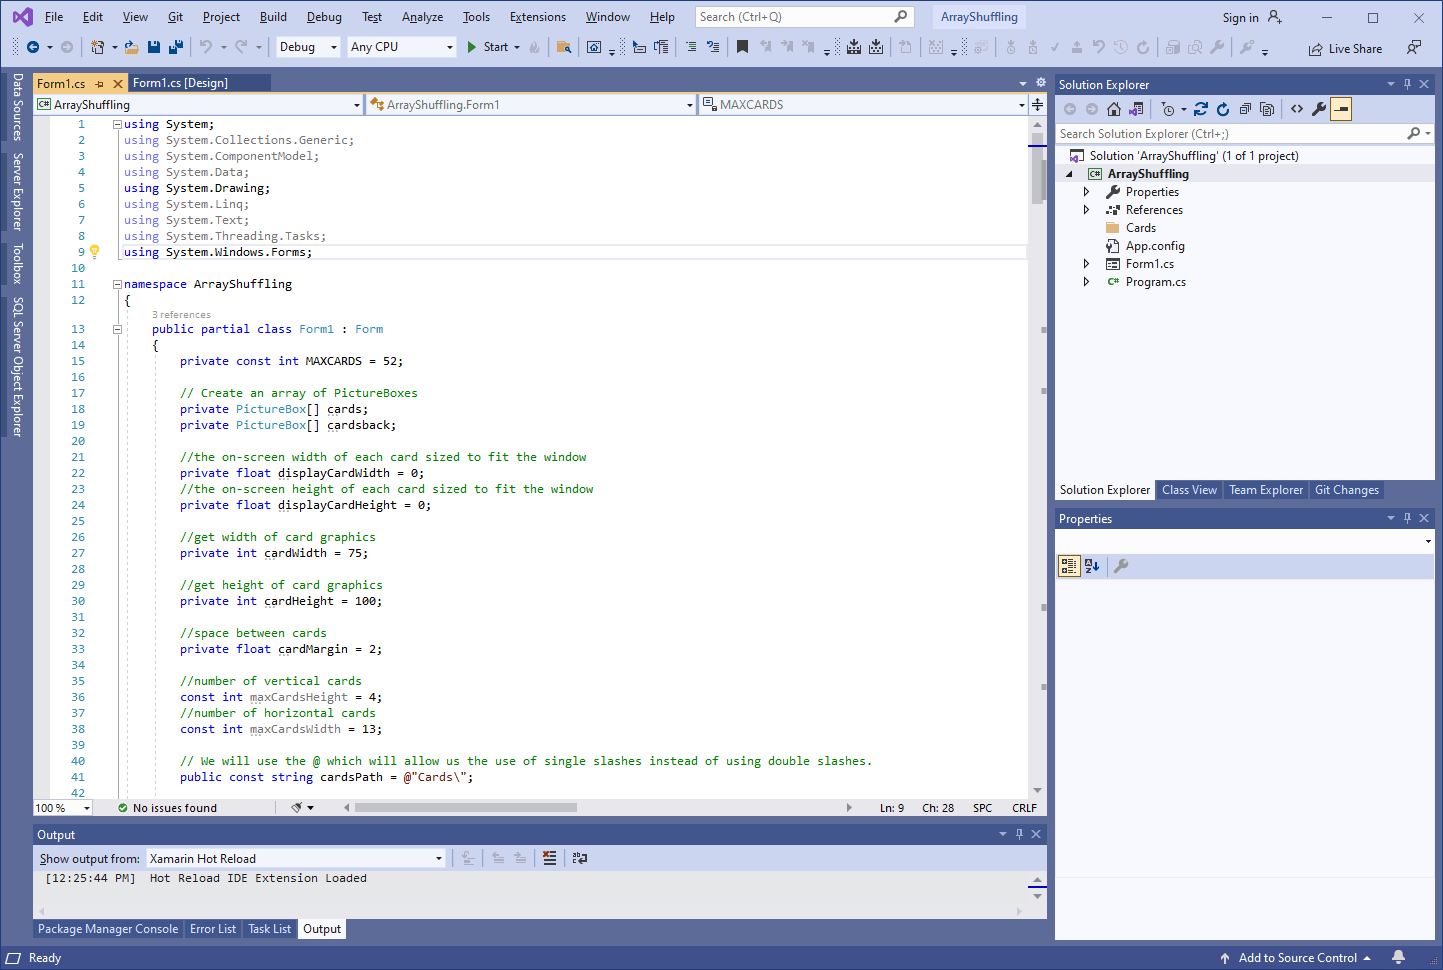Expand the References node in Solution Explorer
Screen dimensions: 1443x970
(1087, 210)
